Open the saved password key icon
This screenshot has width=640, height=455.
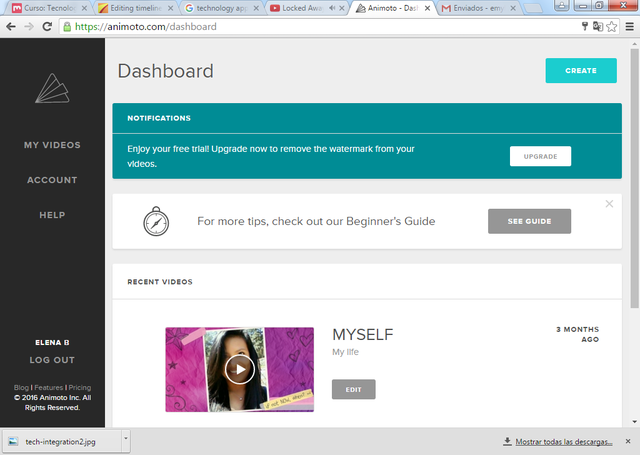(x=584, y=27)
